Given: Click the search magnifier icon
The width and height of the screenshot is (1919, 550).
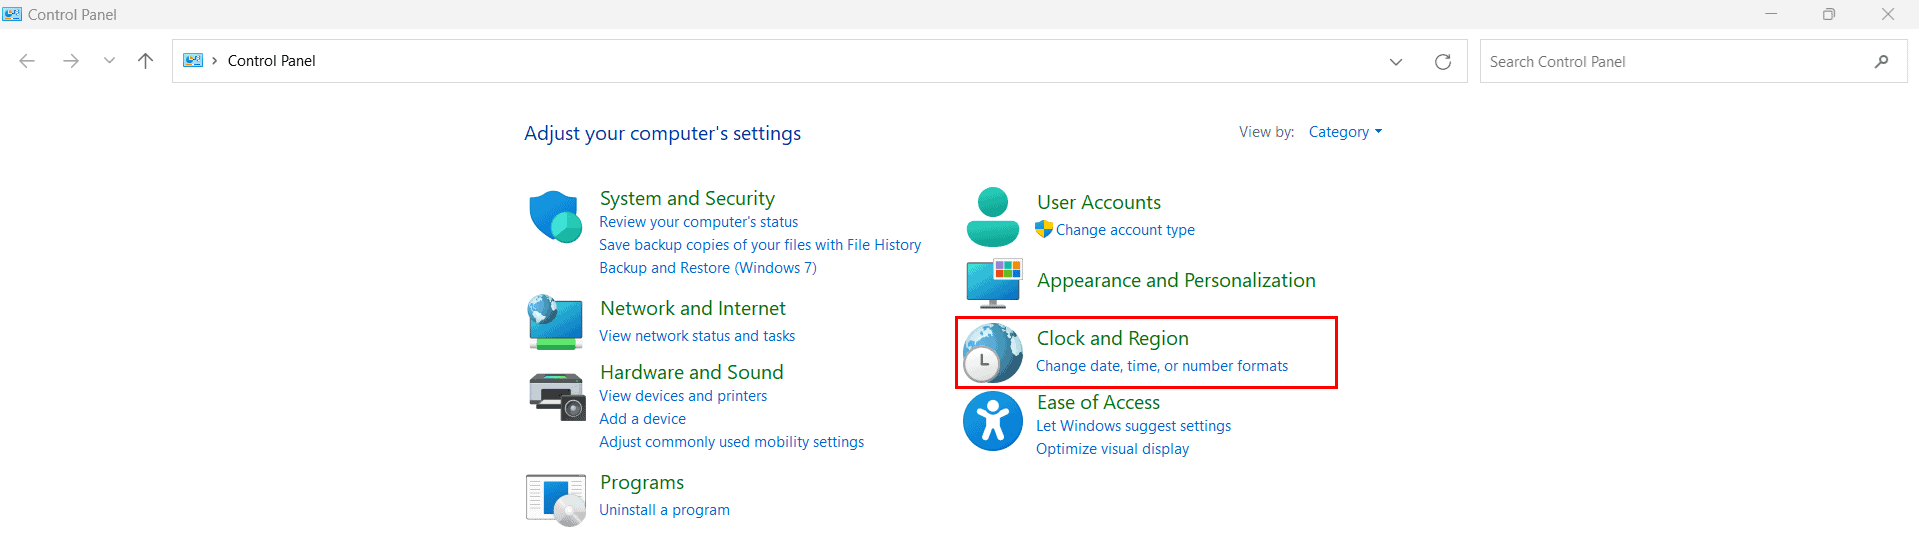Looking at the screenshot, I should 1881,62.
